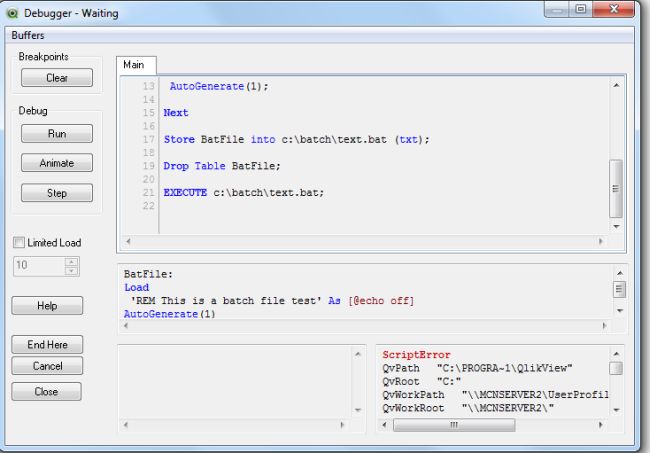This screenshot has width=650, height=453.
Task: Click the 'Drop Table BatFile;' line
Action: point(222,166)
